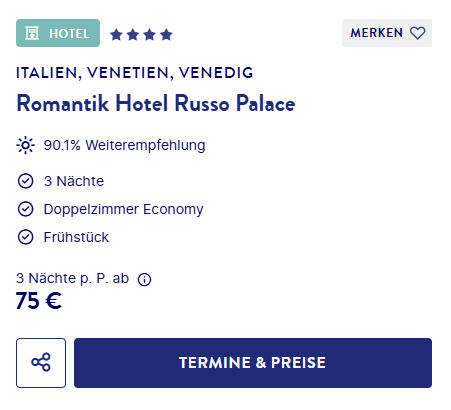Click the checkmark icon next to 3 Nächte
The width and height of the screenshot is (451, 410).
click(x=25, y=181)
